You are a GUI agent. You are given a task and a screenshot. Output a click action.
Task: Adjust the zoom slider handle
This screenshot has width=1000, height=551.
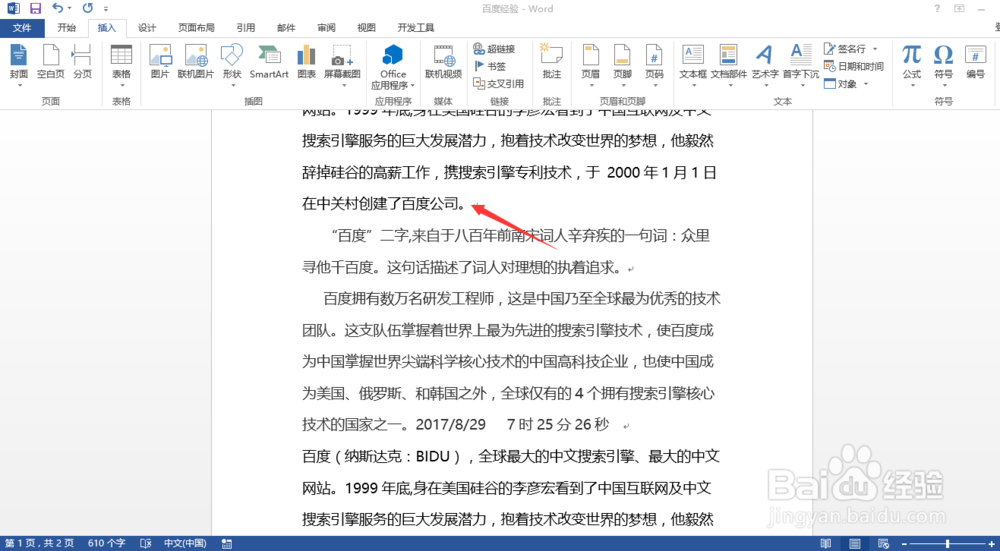pyautogui.click(x=948, y=543)
